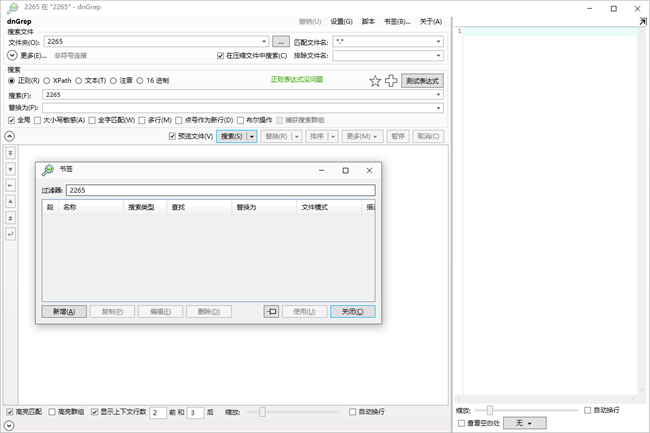This screenshot has width=650, height=433.
Task: Enable the 高亮群组 checkbox
Action: tap(51, 411)
